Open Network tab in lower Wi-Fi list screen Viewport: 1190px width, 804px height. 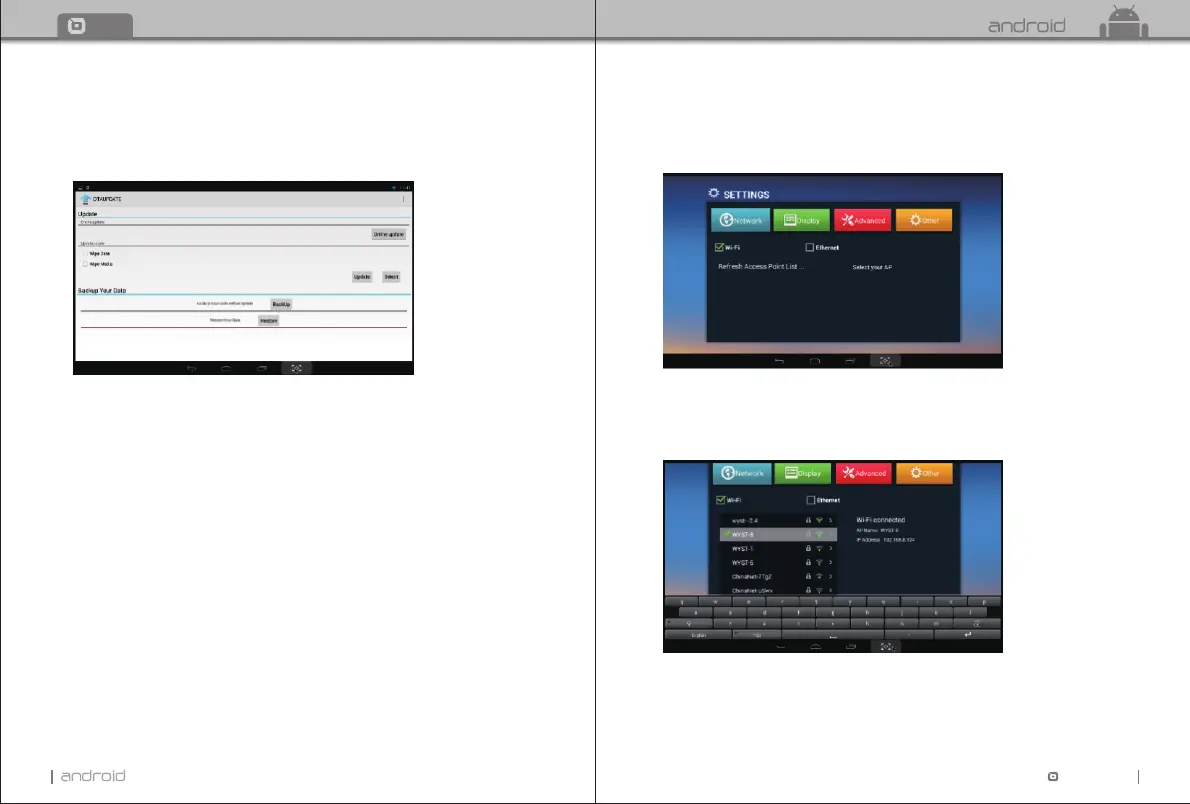(x=742, y=473)
